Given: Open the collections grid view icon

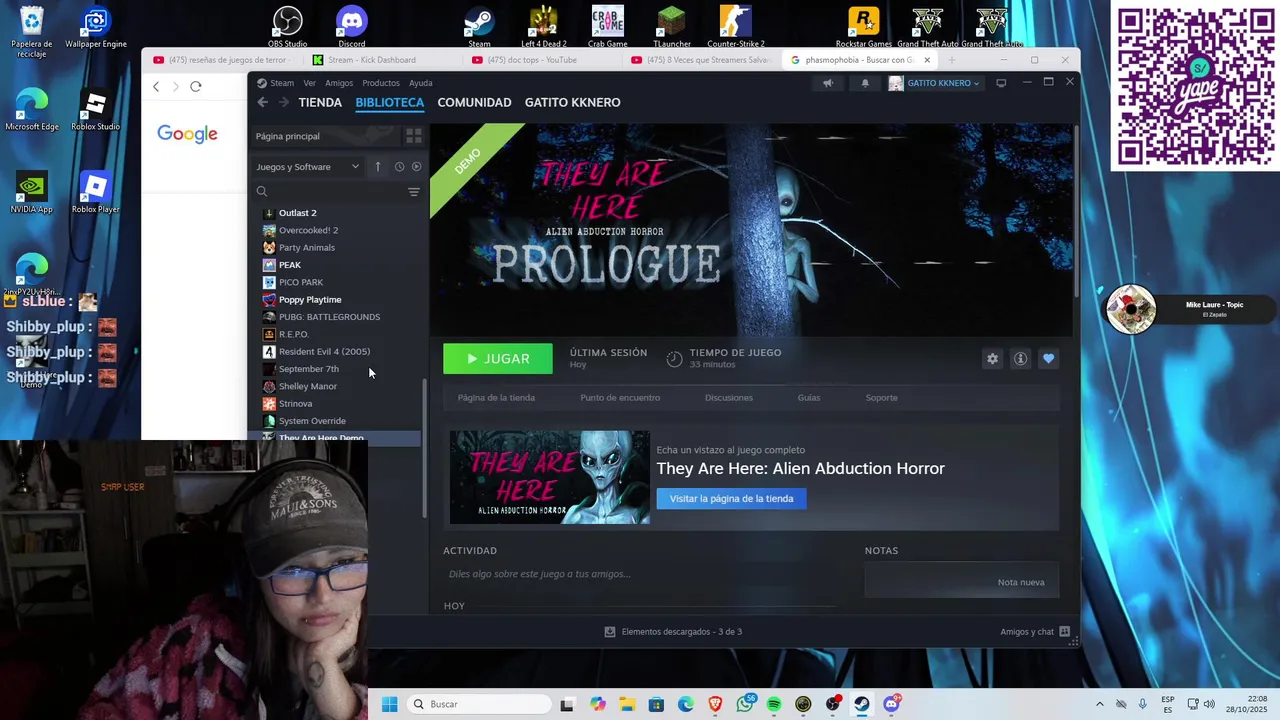Looking at the screenshot, I should tap(413, 136).
